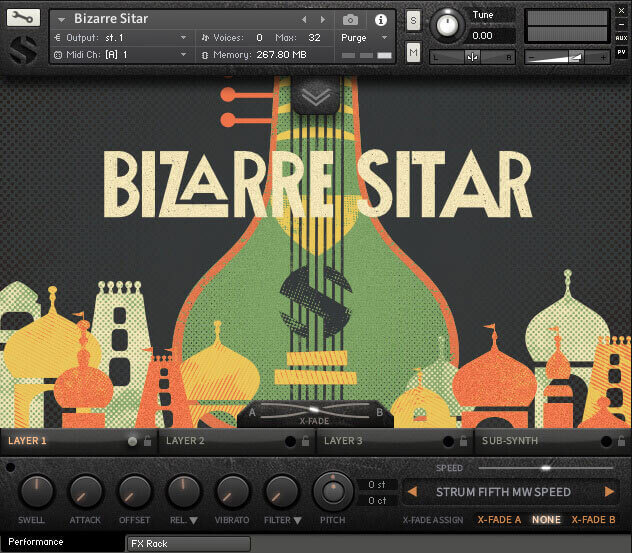Click the Tune knob
632x553 pixels.
coord(448,26)
